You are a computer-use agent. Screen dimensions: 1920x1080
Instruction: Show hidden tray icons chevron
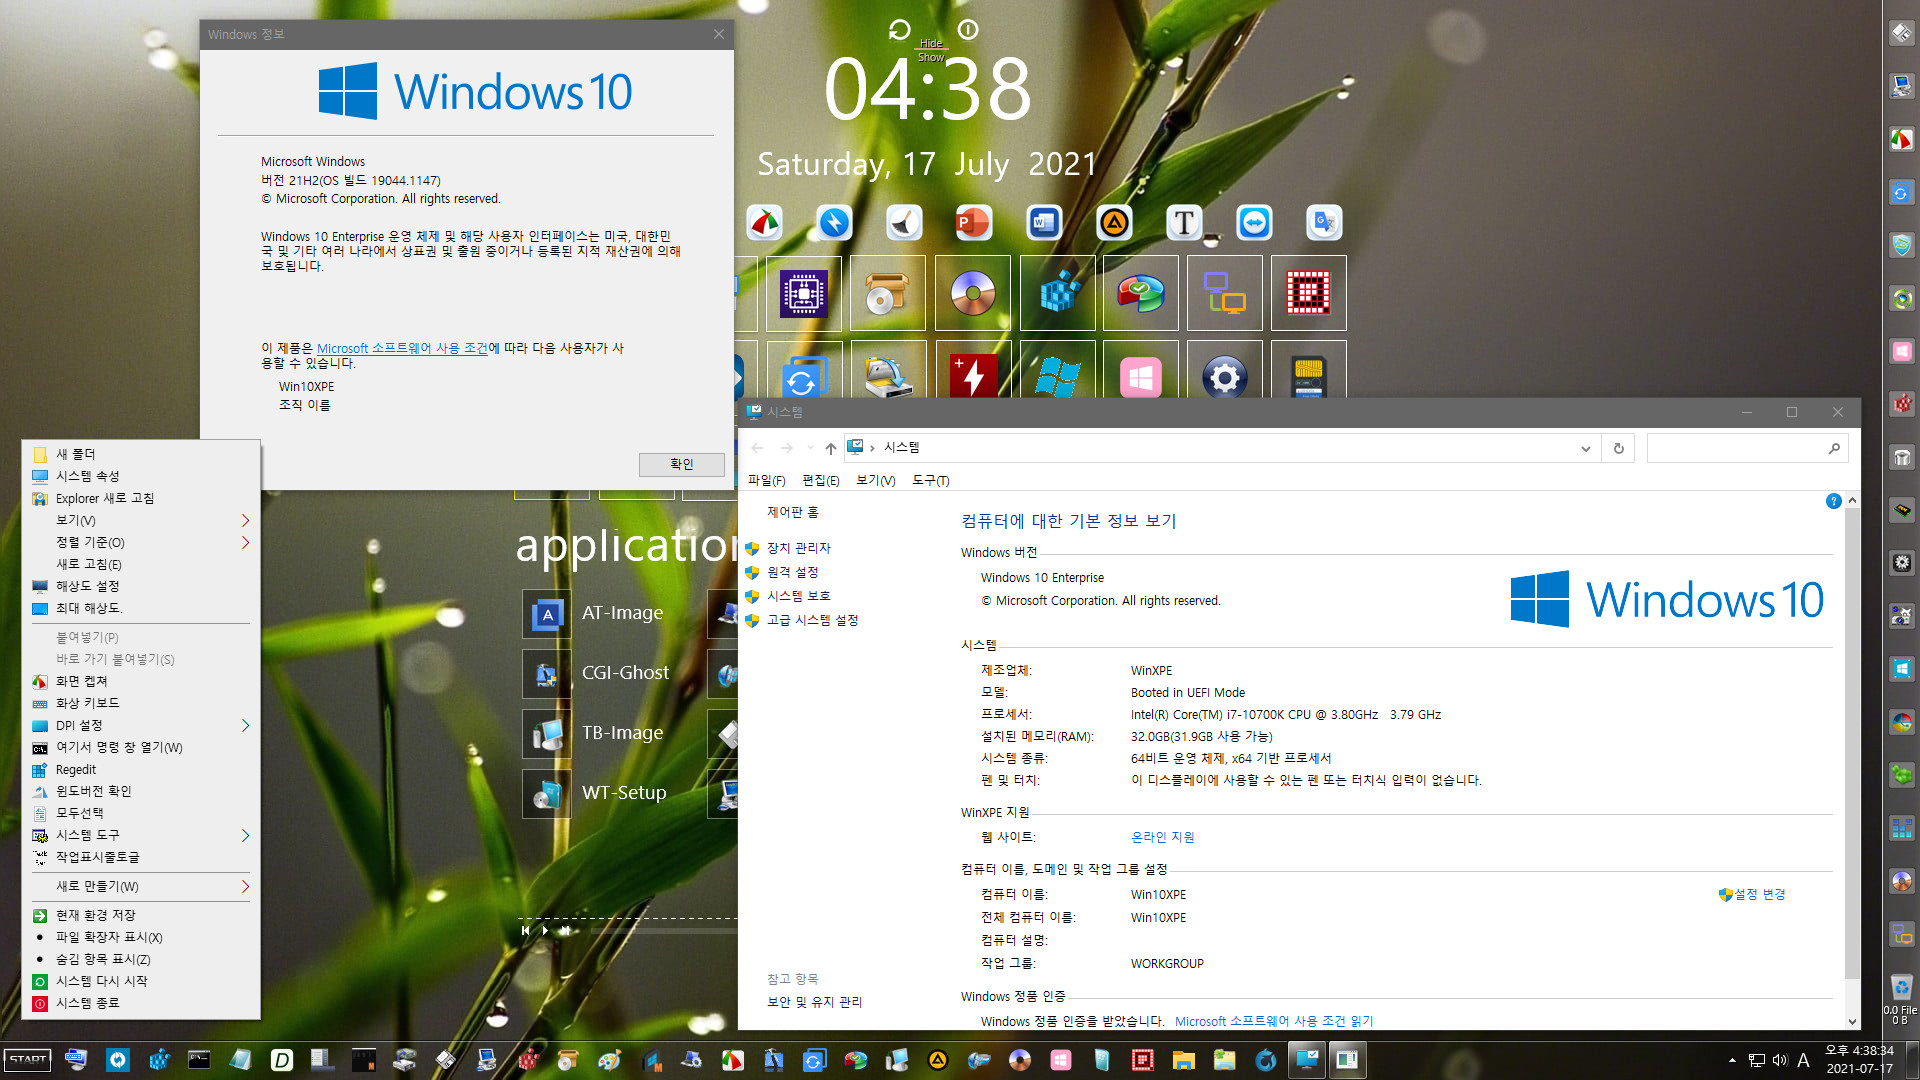coord(1732,1060)
